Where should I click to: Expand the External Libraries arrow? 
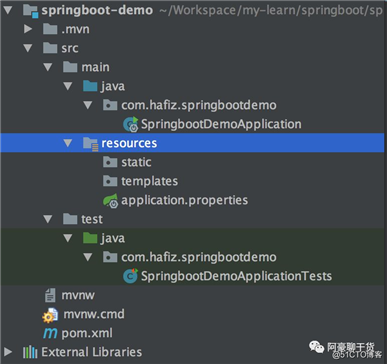[x=8, y=352]
